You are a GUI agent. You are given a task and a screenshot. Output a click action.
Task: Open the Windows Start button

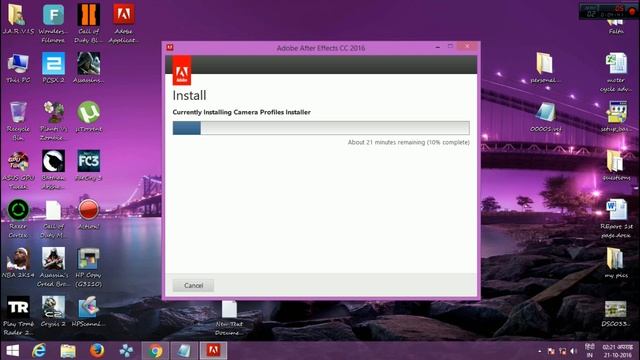12,351
